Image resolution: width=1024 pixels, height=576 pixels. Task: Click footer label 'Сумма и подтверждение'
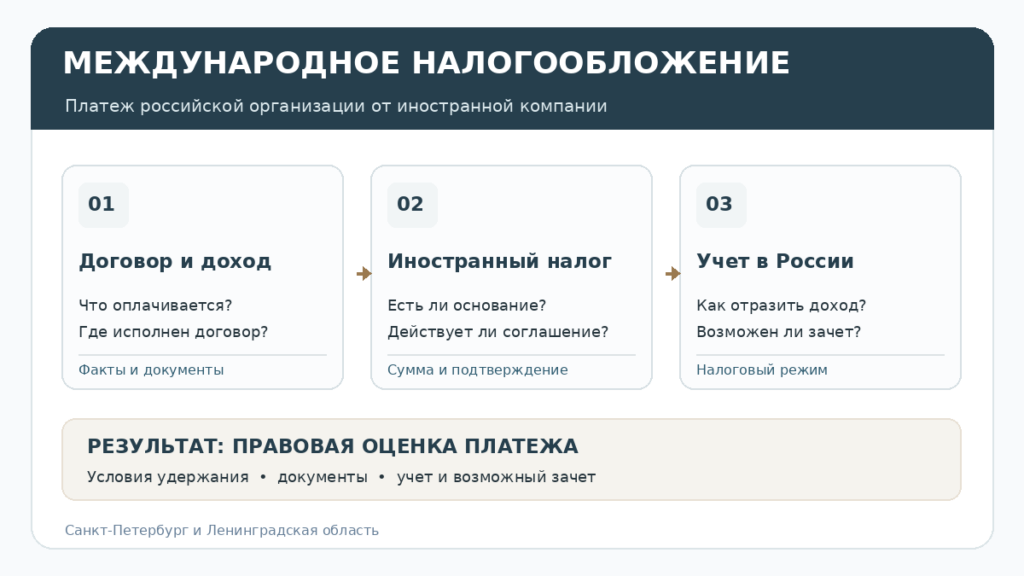[x=477, y=370]
